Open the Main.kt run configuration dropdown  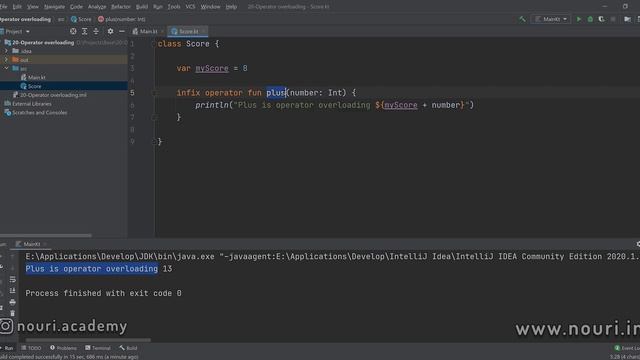pos(551,19)
